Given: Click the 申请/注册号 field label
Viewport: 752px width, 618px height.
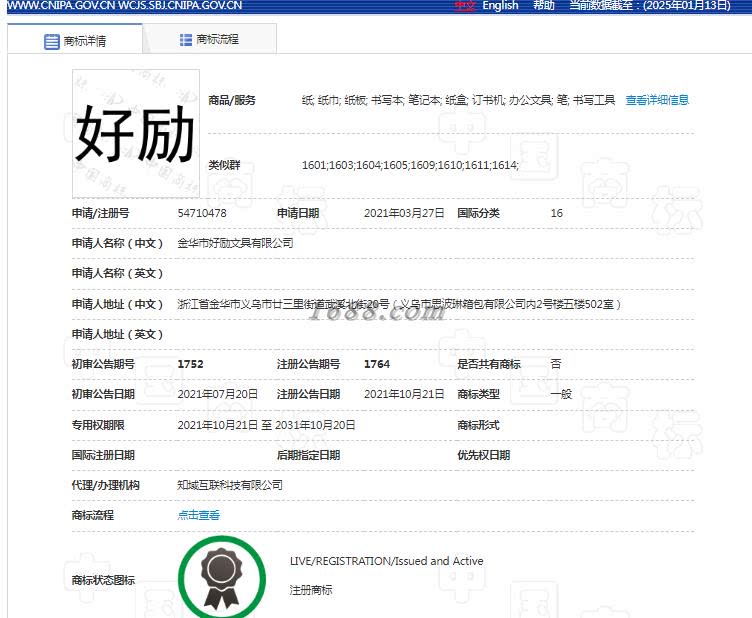Looking at the screenshot, I should [x=101, y=213].
